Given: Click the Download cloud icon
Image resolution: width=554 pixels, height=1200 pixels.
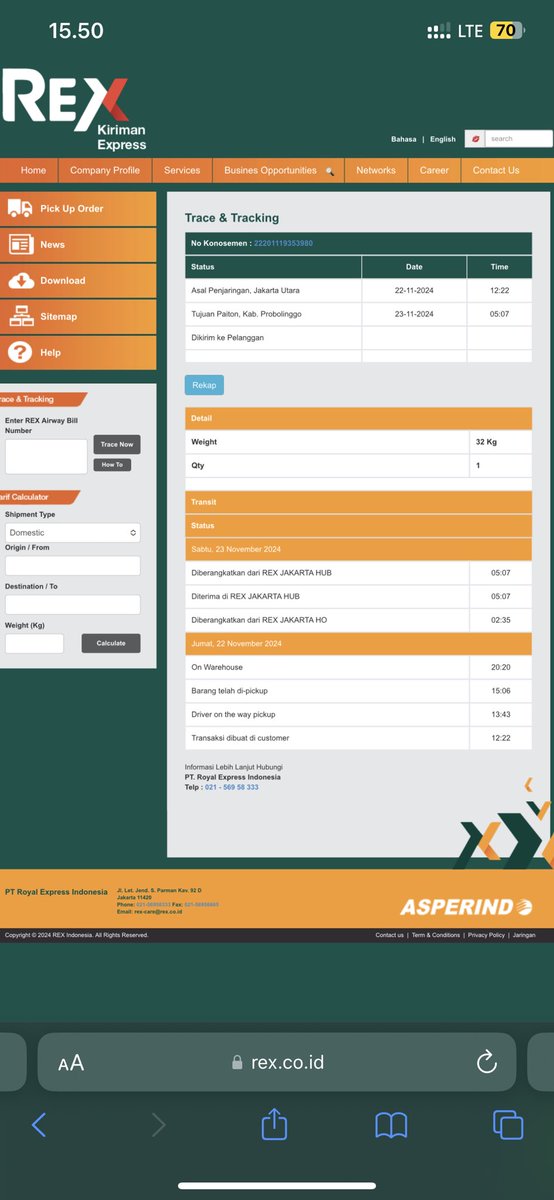Looking at the screenshot, I should (x=20, y=280).
